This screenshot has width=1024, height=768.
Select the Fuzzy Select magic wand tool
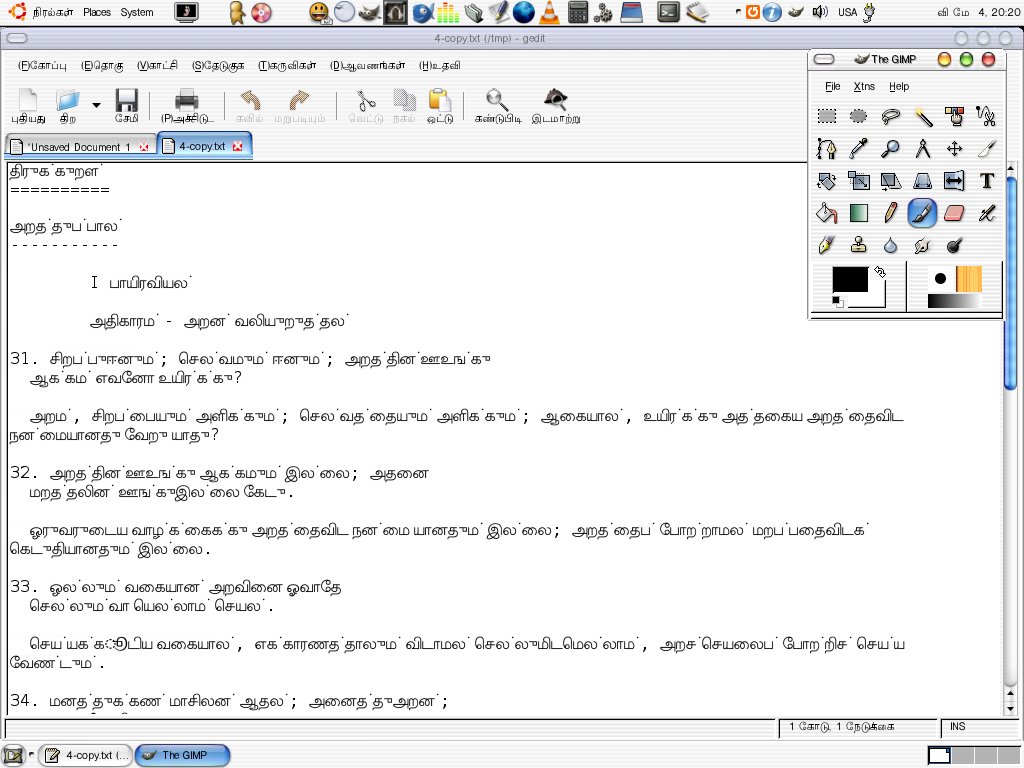[x=923, y=117]
